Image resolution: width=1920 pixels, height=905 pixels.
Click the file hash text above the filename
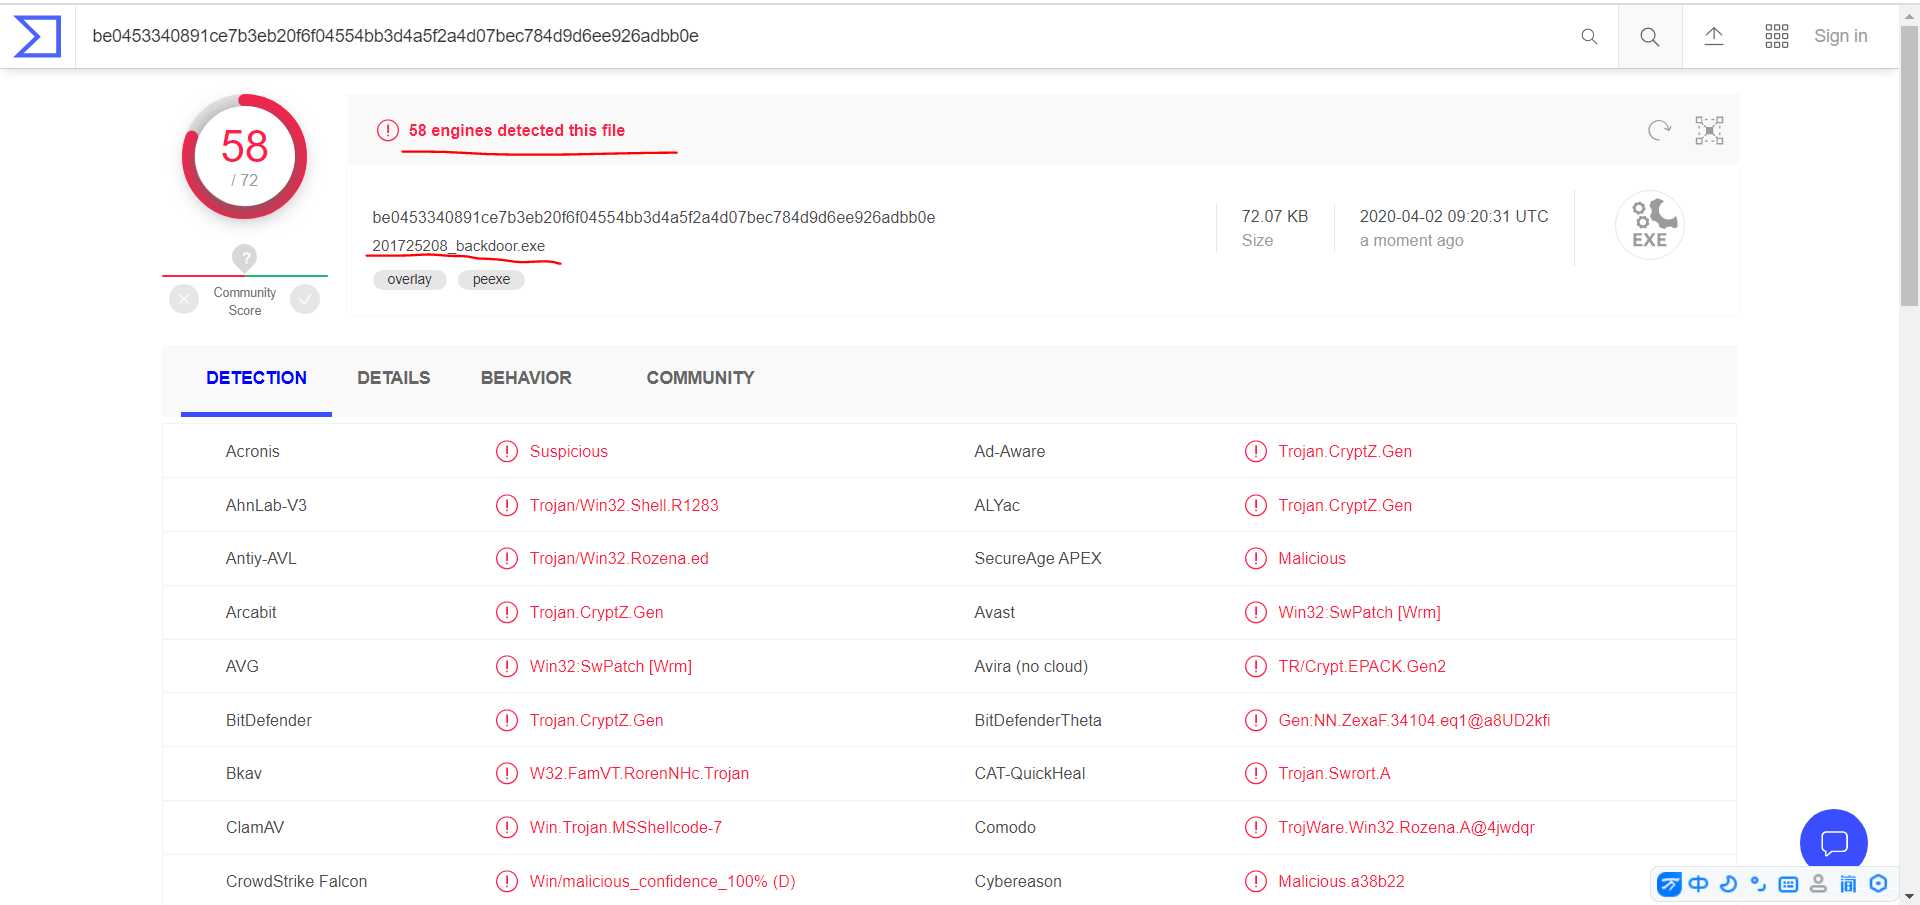[654, 217]
